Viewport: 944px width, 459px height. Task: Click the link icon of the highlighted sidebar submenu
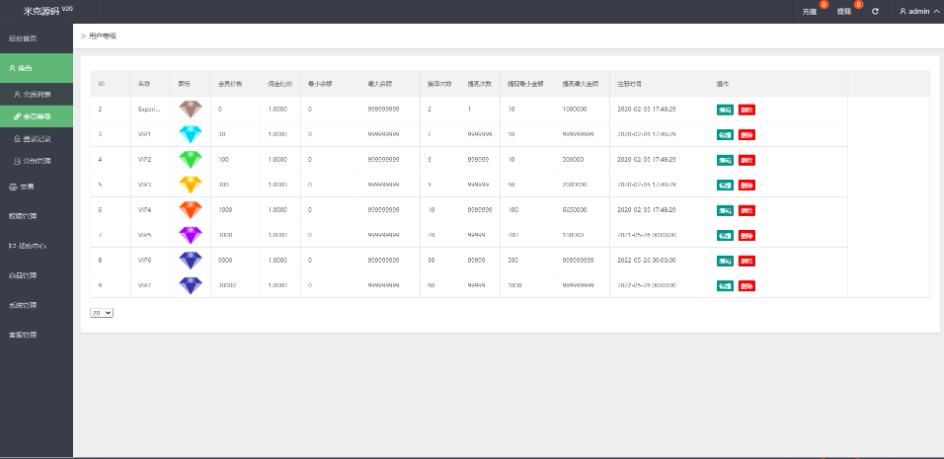[17, 116]
